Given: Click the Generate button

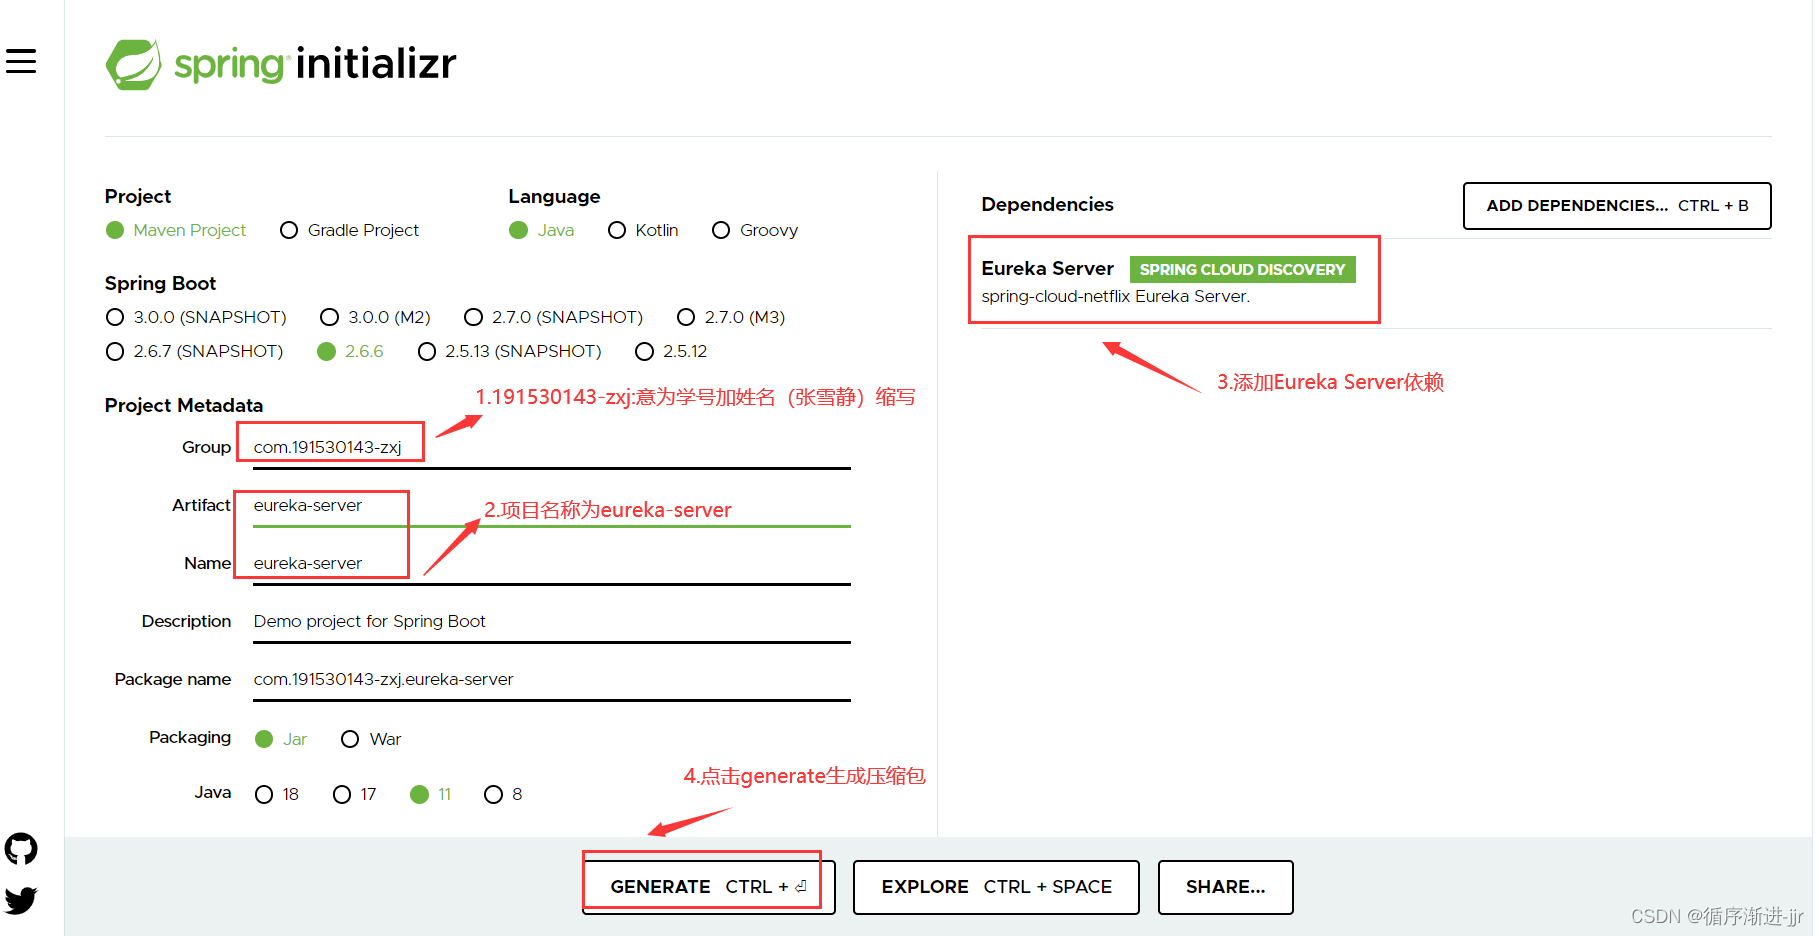Looking at the screenshot, I should tap(709, 887).
